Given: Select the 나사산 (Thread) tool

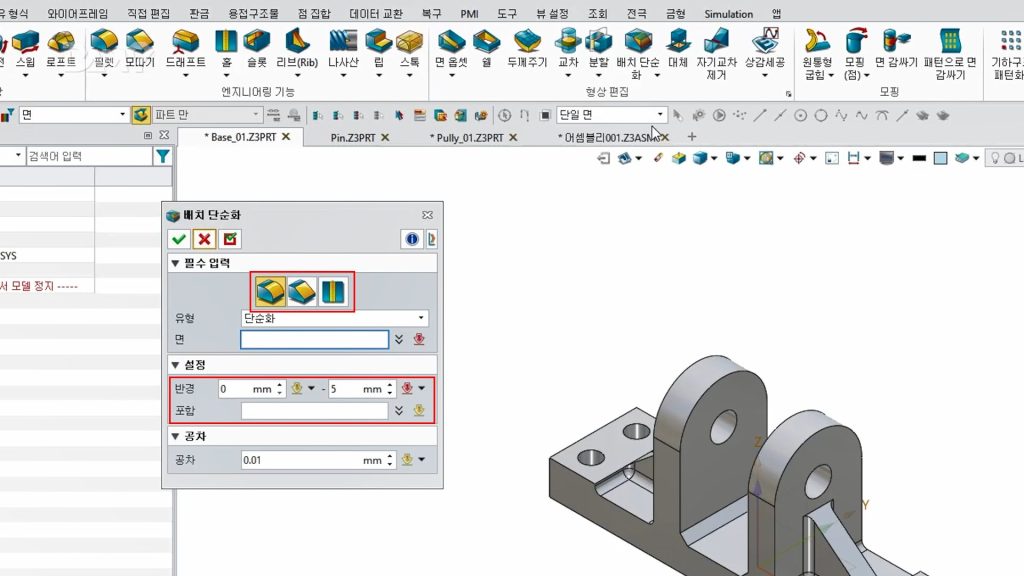Looking at the screenshot, I should (343, 49).
